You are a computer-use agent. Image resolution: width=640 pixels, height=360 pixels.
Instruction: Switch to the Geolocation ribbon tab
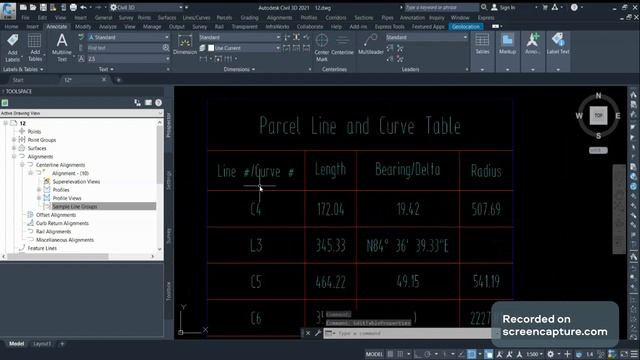click(466, 27)
